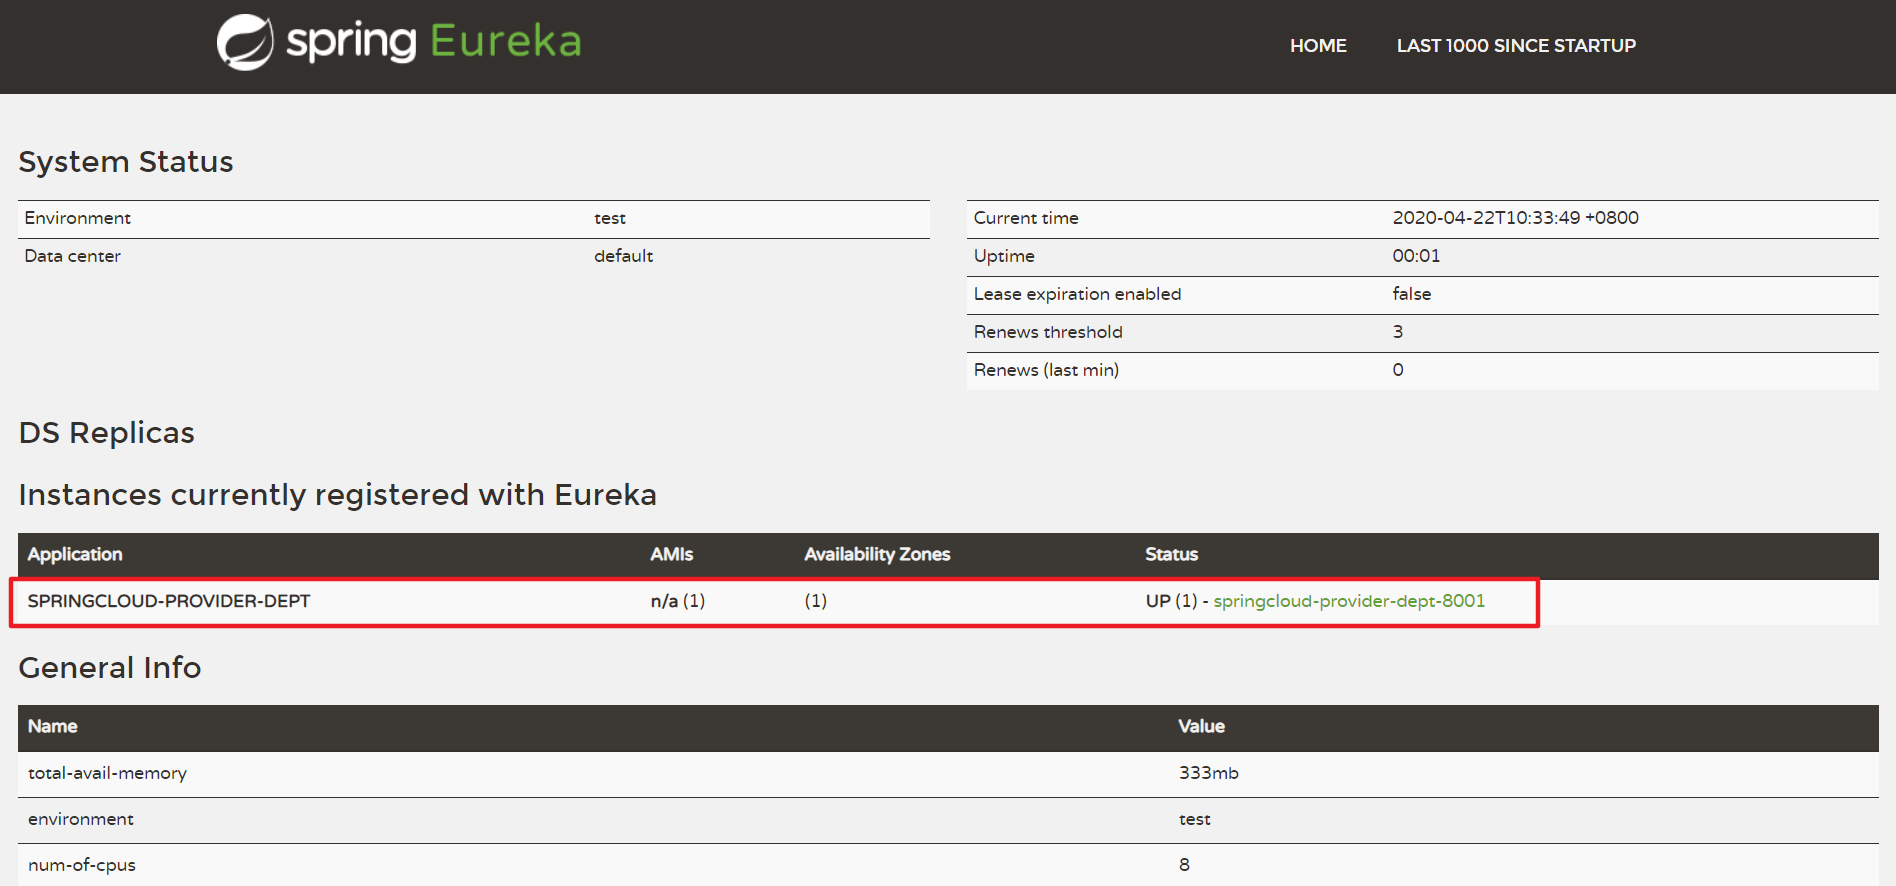Screen dimensions: 1896x886
Task: Select the num-of-cpus row name
Action: tap(82, 865)
